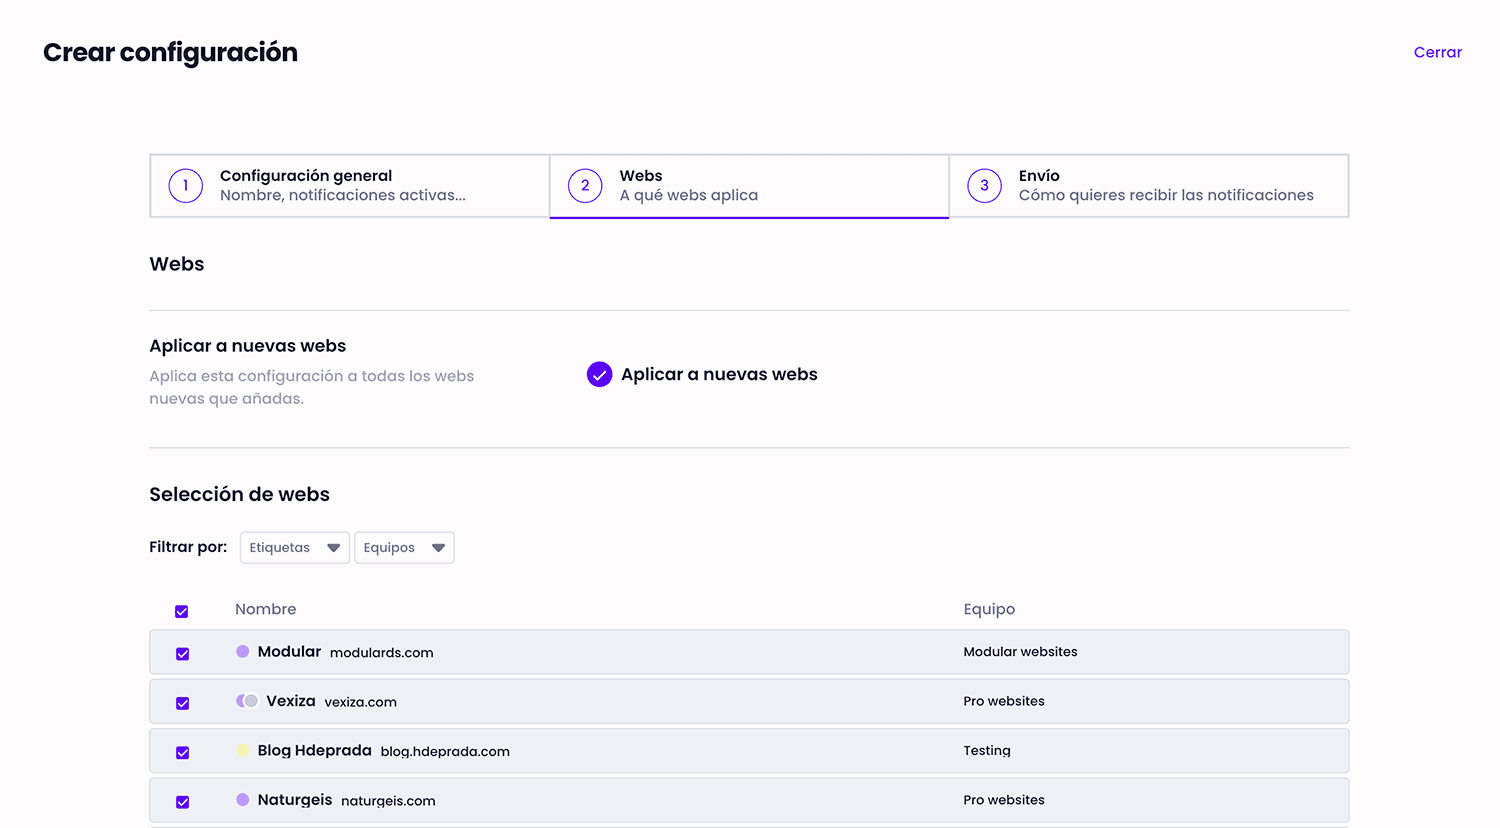Click the step 1 circle icon
Viewport: 1500px width, 828px height.
(186, 186)
